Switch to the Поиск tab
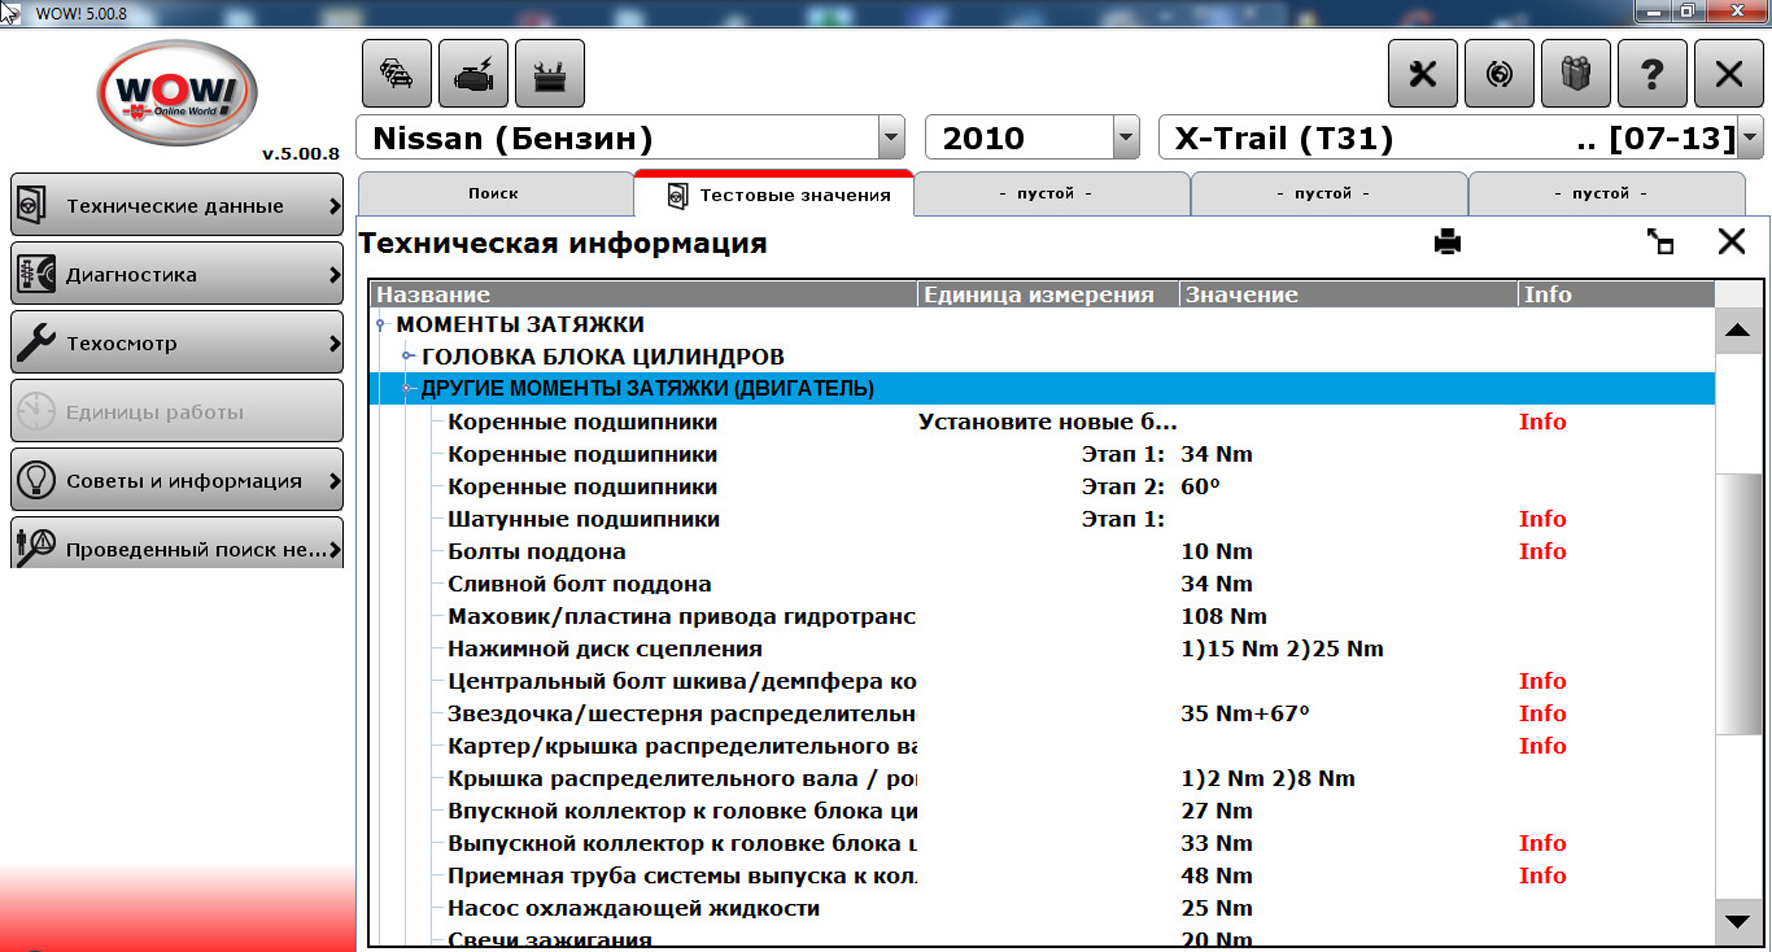The width and height of the screenshot is (1772, 952). click(494, 193)
